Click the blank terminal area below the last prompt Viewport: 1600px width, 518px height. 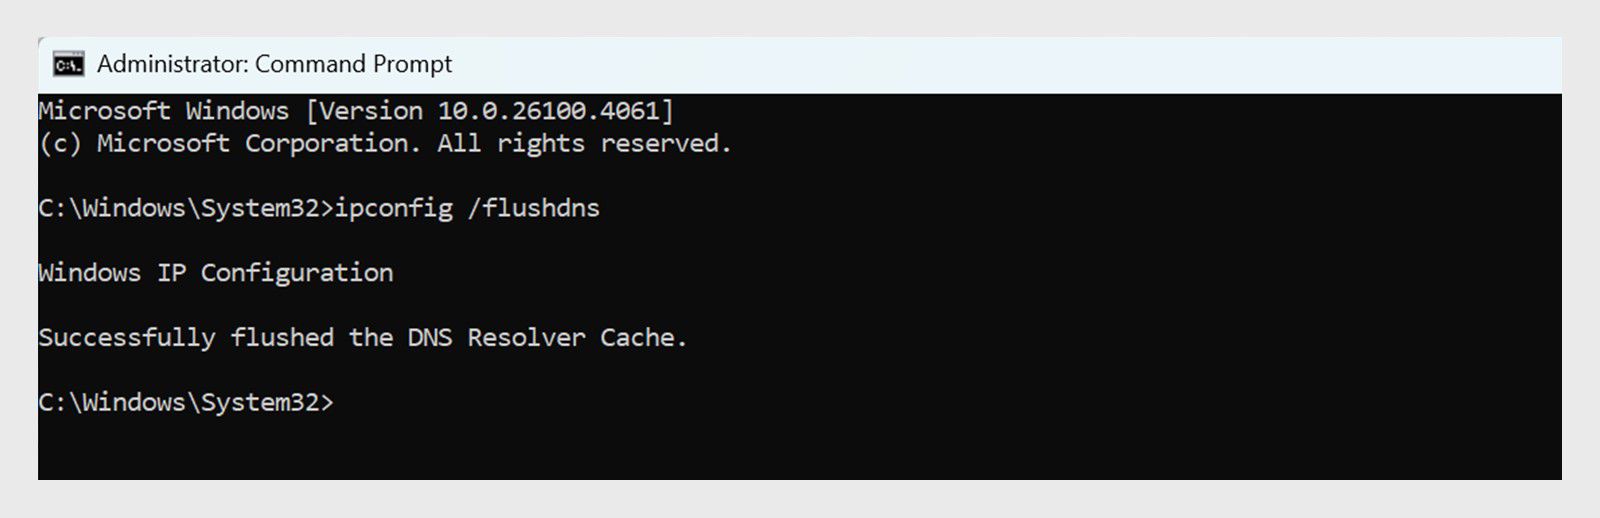[x=800, y=448]
